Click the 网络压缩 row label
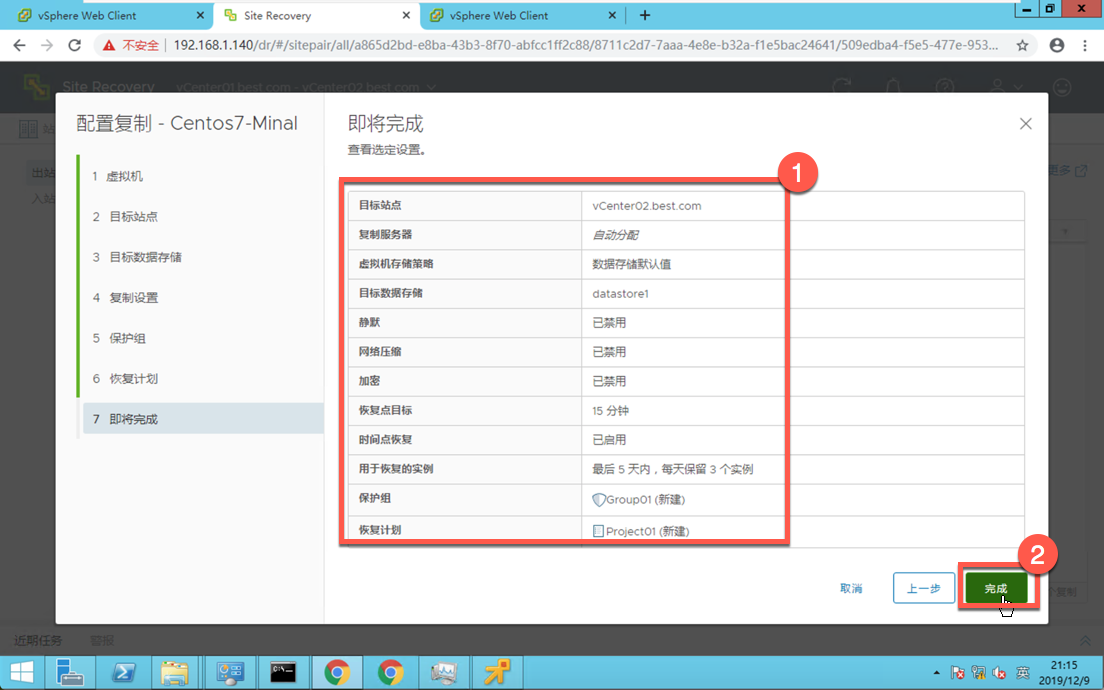The image size is (1104, 690). [x=380, y=351]
